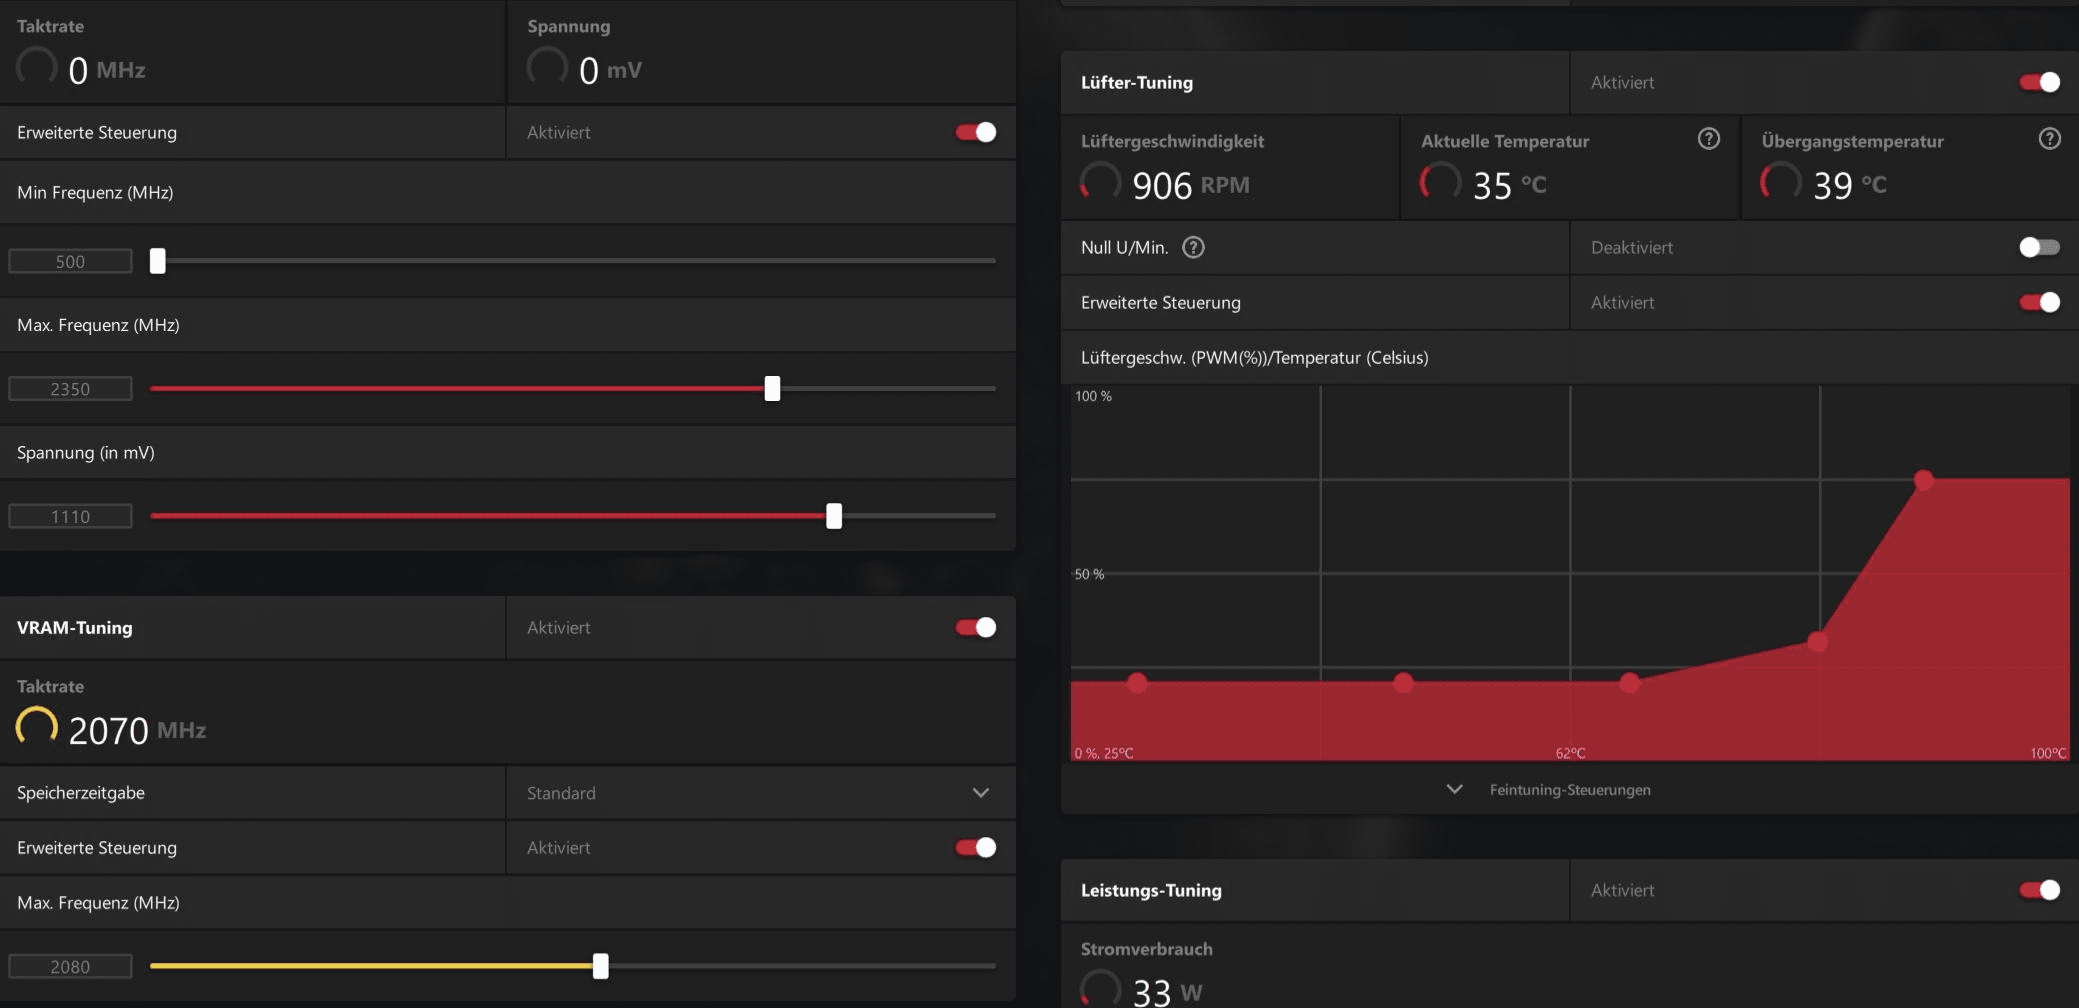Toggle fan Erweiterte Steuerung switch
The image size is (2079, 1008).
[x=2040, y=302]
